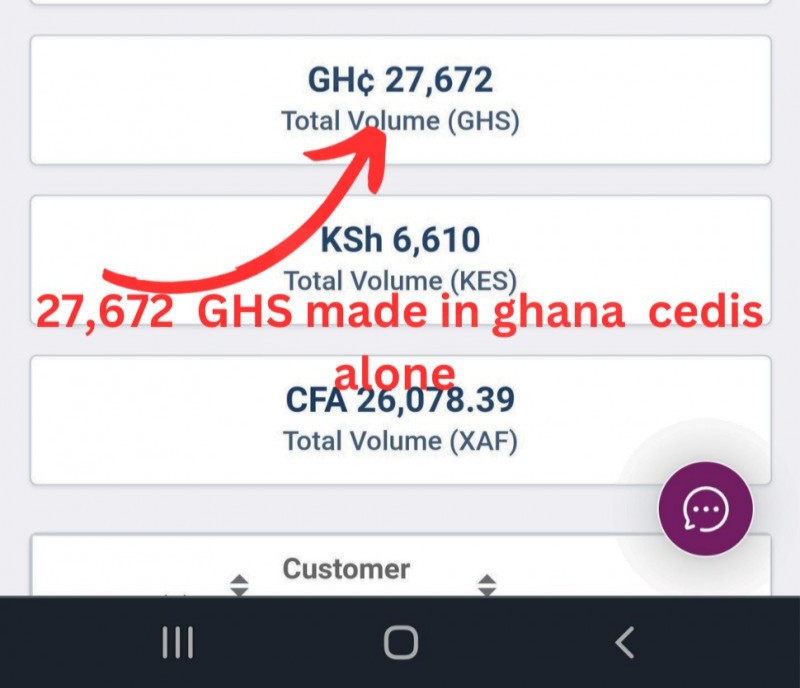Click the red 'alone' overlay word
This screenshot has width=800, height=688.
click(x=394, y=373)
